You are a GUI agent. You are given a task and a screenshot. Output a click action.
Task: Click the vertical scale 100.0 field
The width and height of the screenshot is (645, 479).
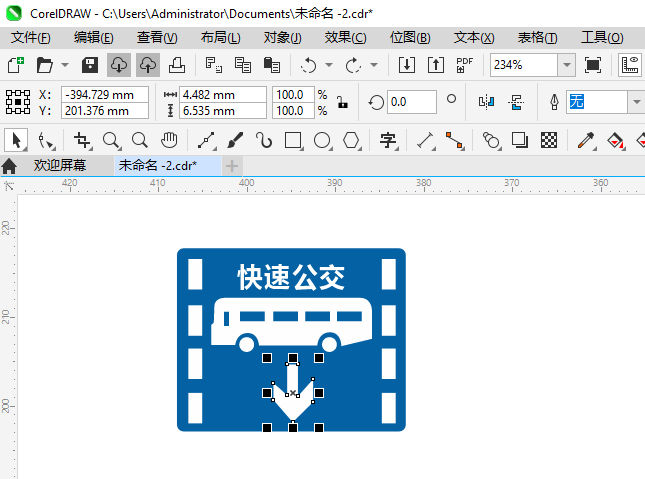pyautogui.click(x=293, y=111)
